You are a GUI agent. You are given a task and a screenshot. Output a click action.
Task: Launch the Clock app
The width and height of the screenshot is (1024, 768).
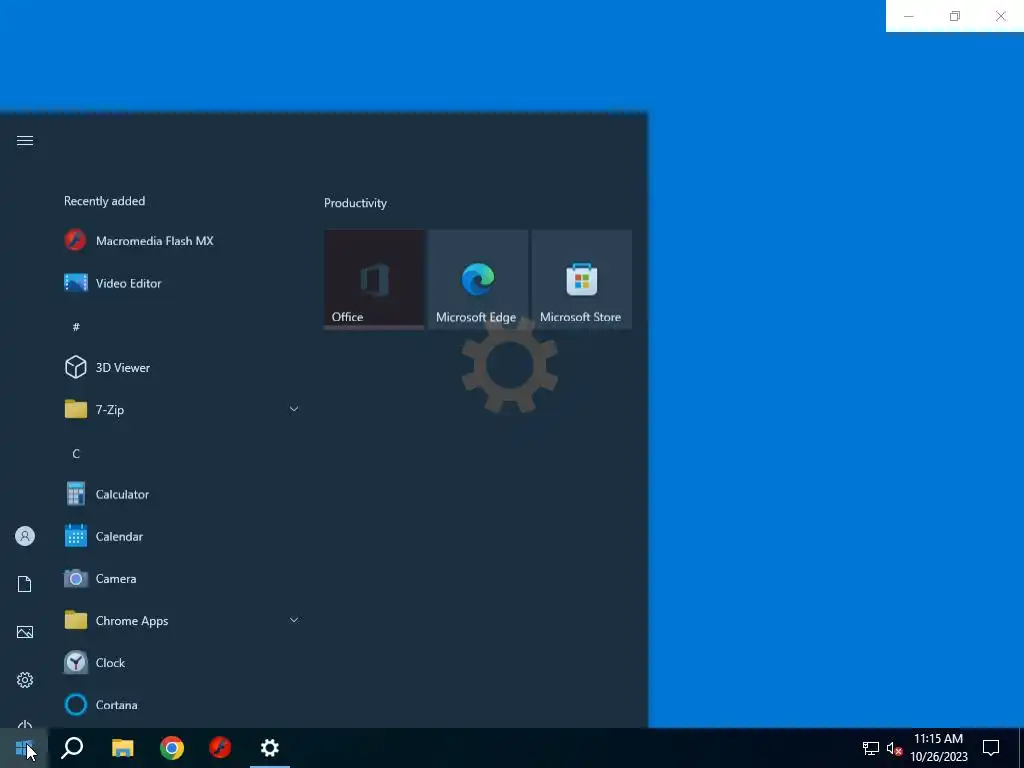(182, 663)
